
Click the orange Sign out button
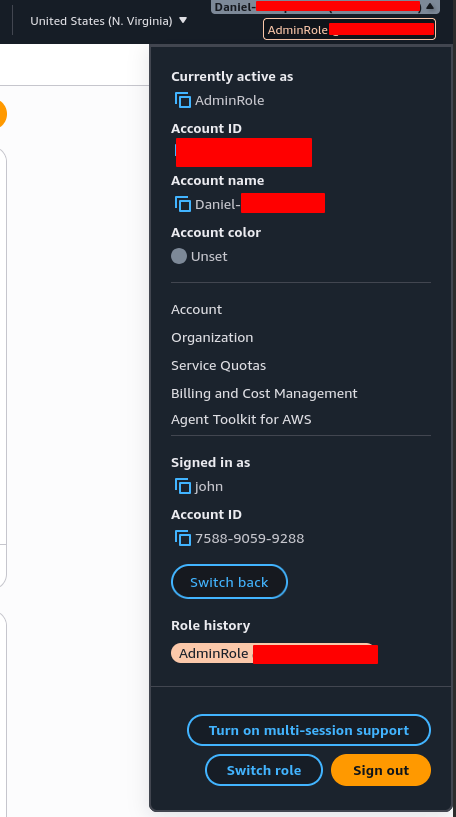click(381, 770)
